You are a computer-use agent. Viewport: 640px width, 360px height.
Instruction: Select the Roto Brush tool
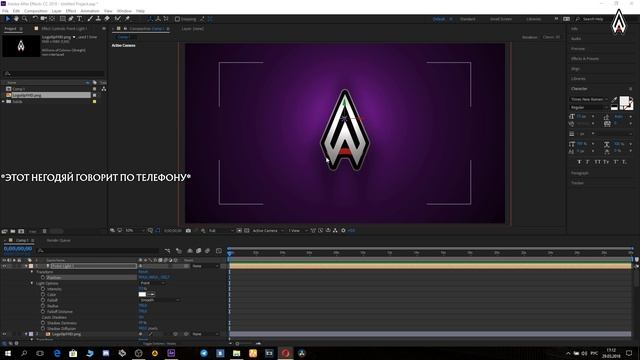point(118,19)
